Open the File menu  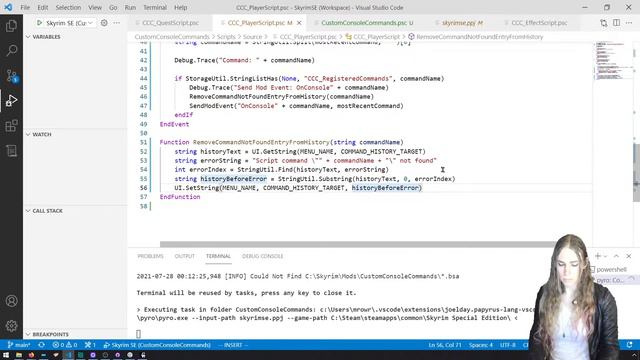(25, 7)
